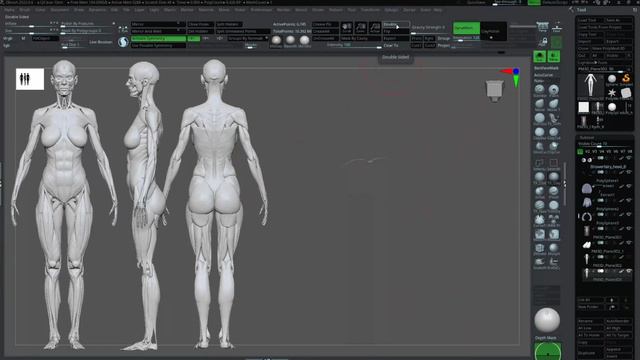
Task: Click the Close Holes button
Action: point(200,24)
